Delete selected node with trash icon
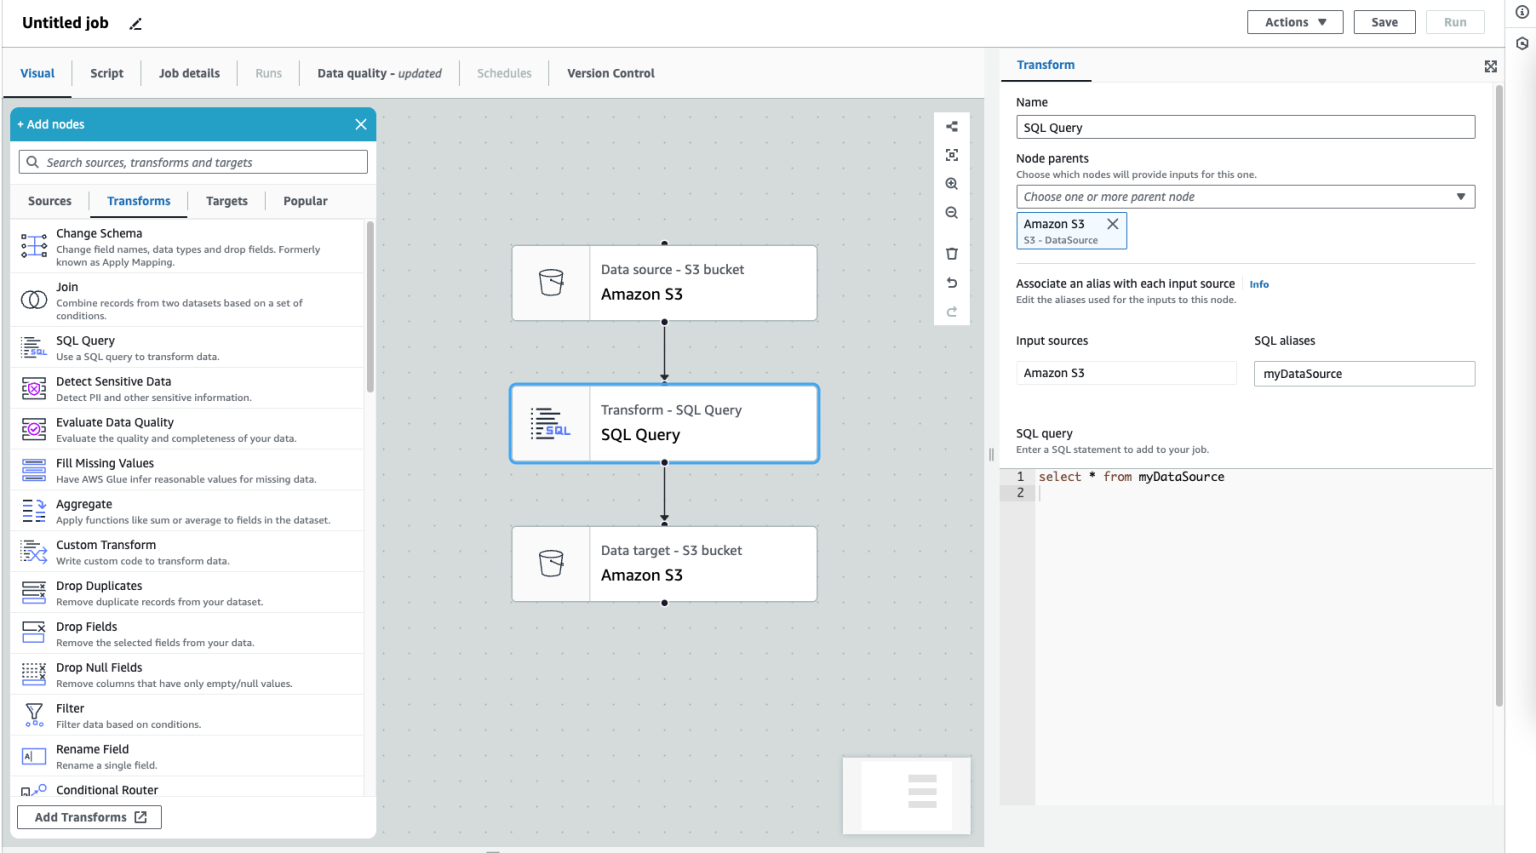Image resolution: width=1536 pixels, height=853 pixels. [x=951, y=254]
